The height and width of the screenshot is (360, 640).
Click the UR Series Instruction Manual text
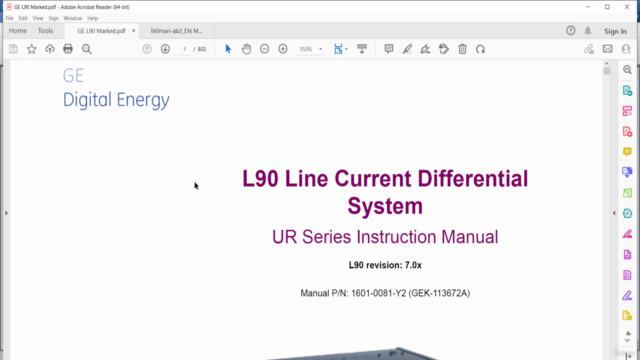tap(385, 237)
